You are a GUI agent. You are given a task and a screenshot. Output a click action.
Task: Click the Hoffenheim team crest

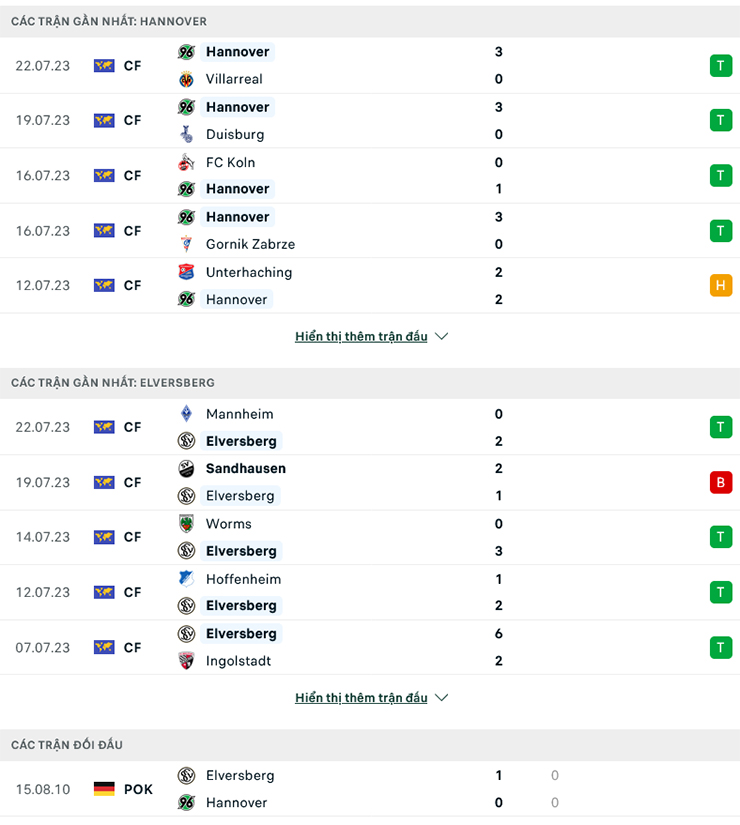coord(186,578)
